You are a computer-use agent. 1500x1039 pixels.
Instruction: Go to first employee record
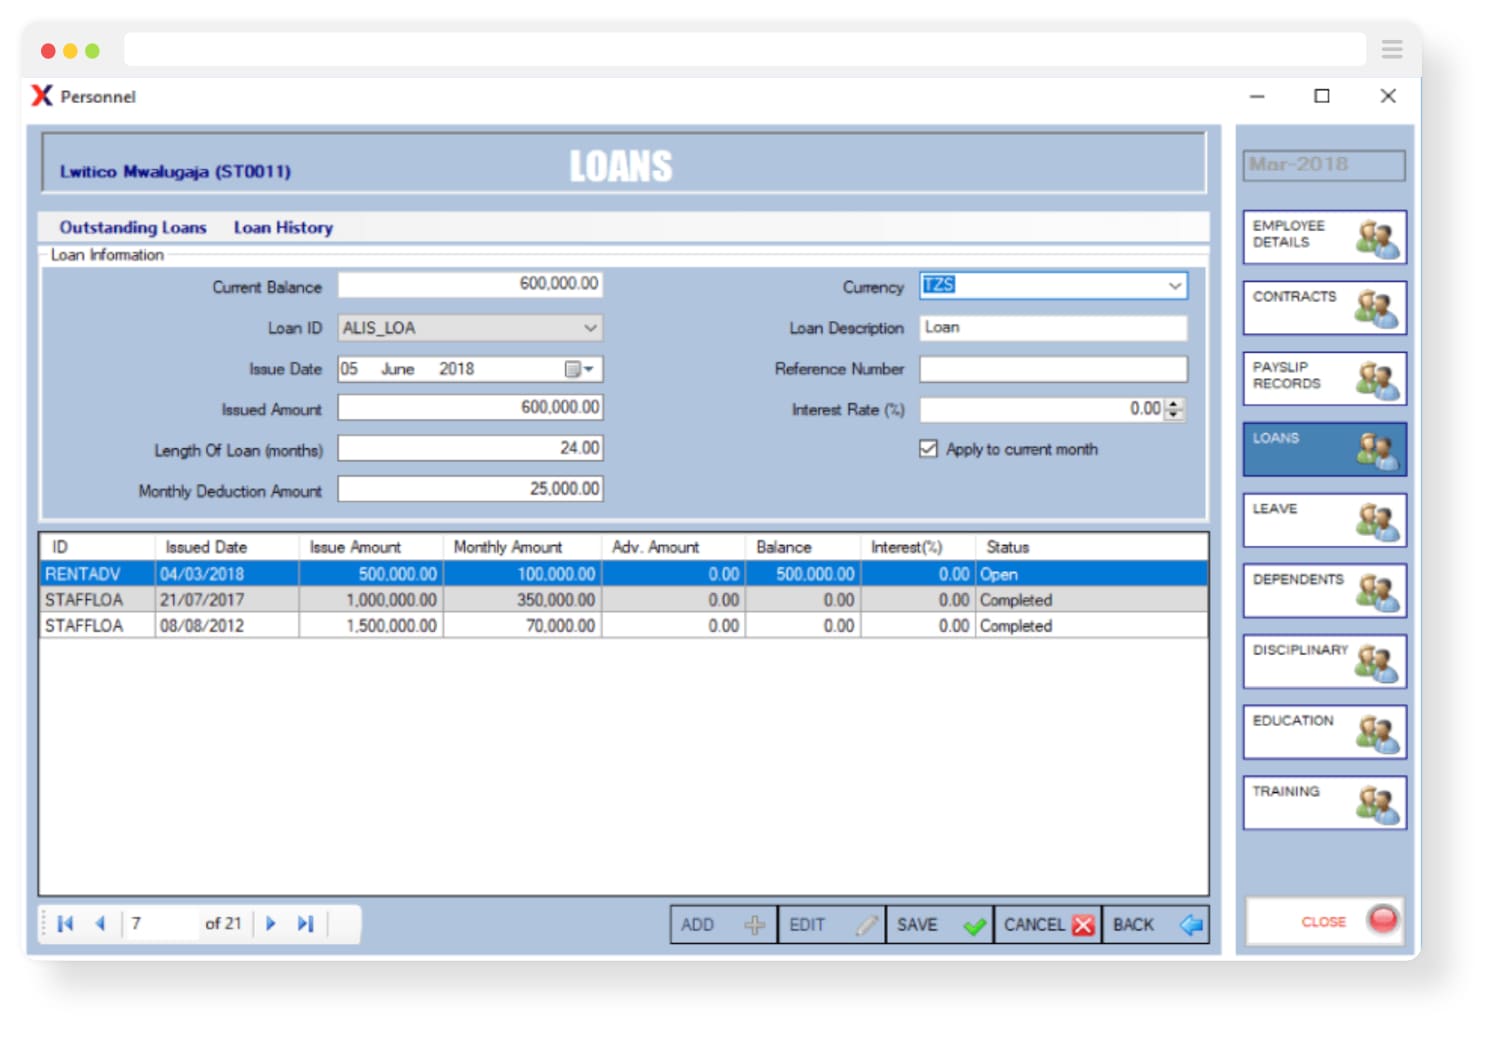click(66, 924)
